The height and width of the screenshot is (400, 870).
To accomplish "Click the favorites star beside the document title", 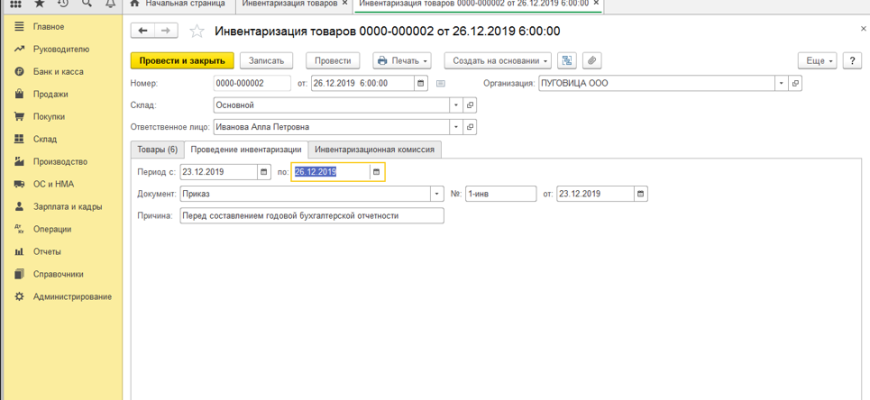I will (198, 32).
